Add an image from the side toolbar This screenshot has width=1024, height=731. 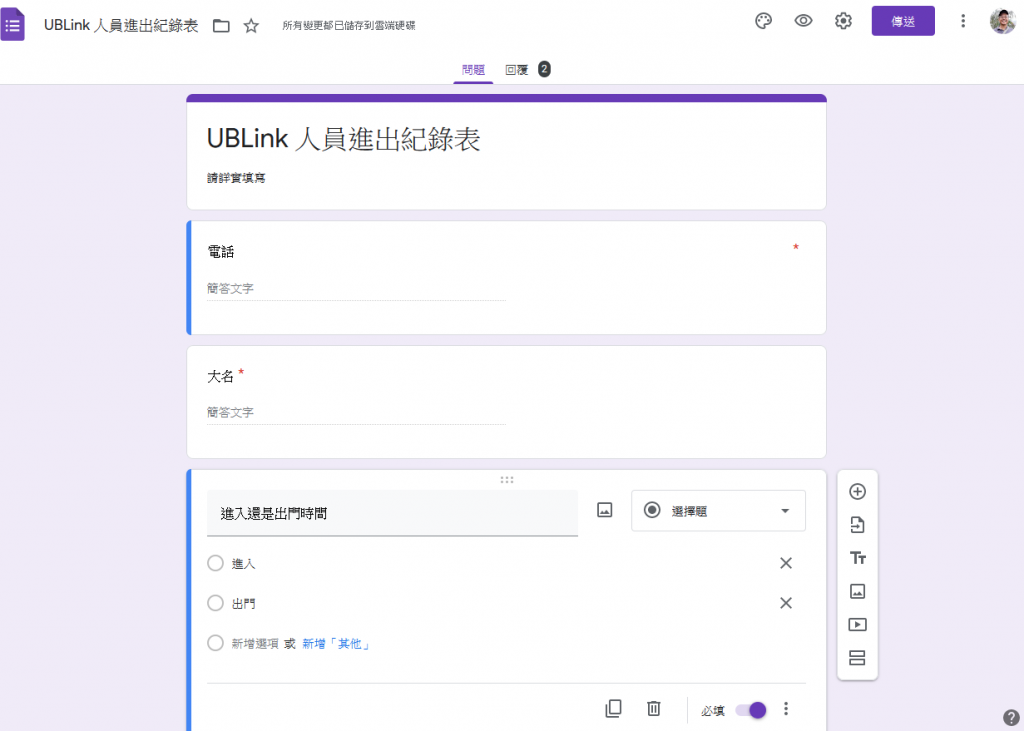857,591
